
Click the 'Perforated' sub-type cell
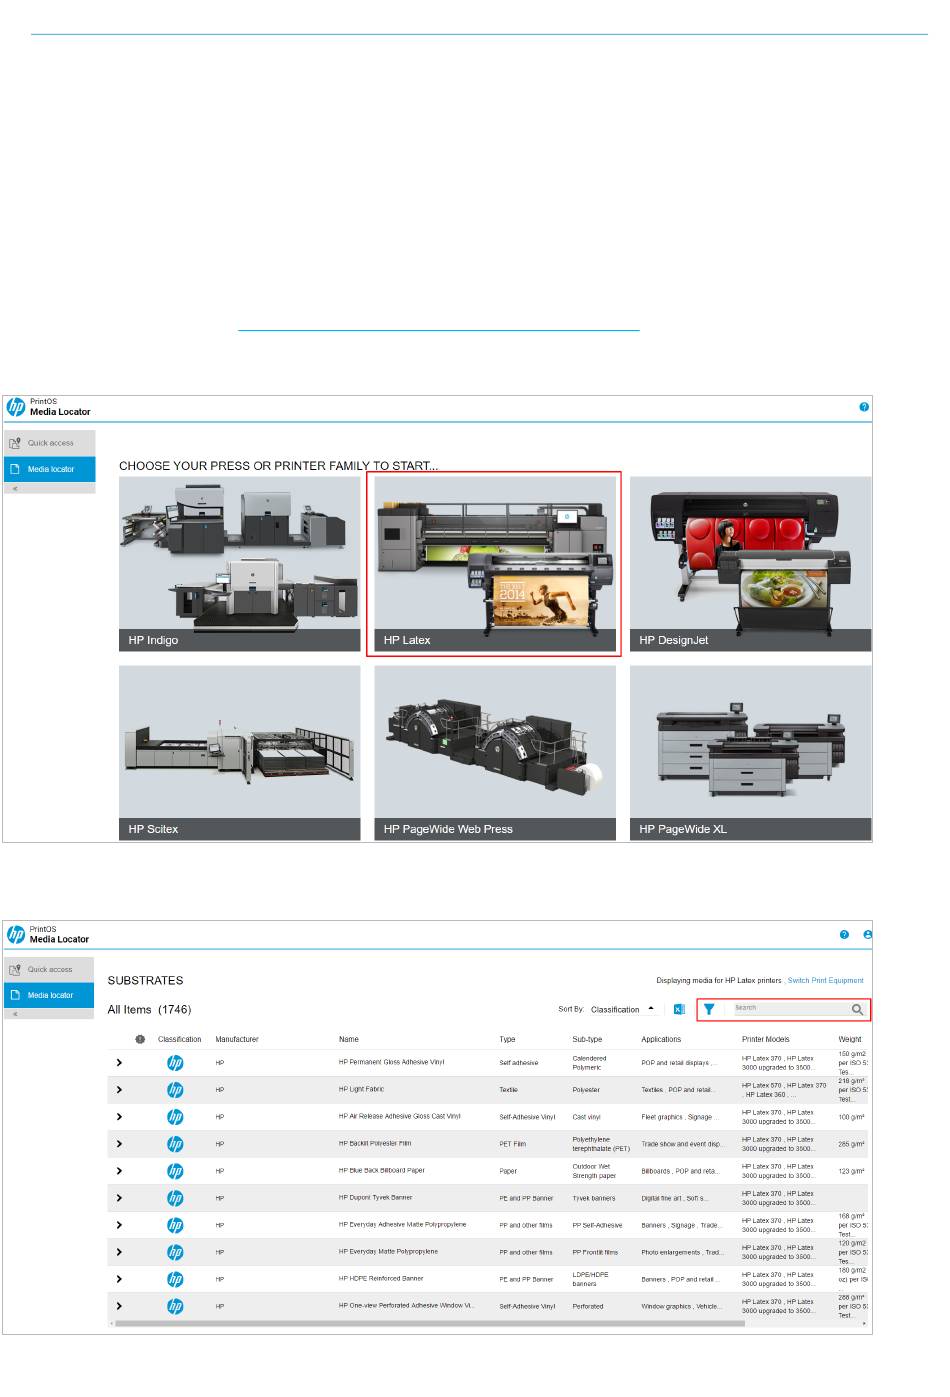pos(588,1306)
